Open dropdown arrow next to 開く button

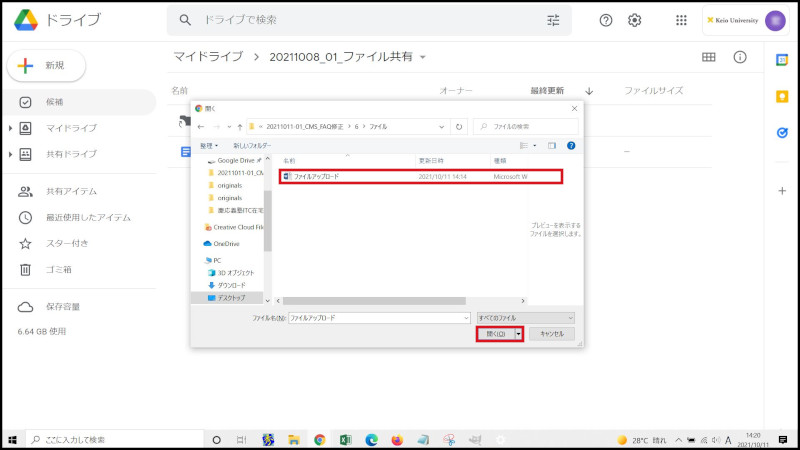519,334
